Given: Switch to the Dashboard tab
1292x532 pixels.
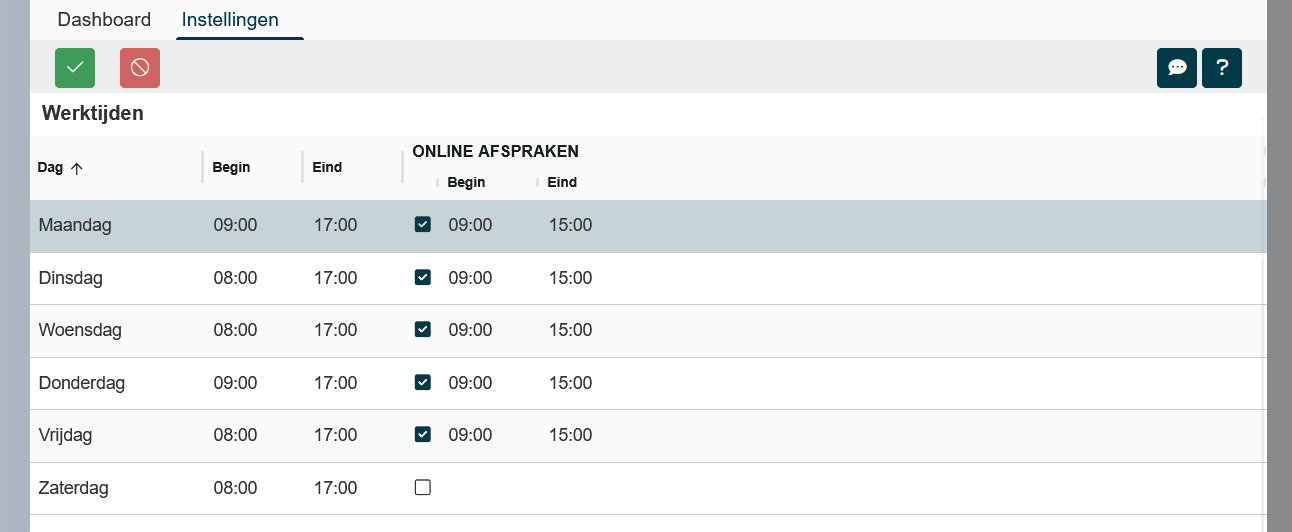Looking at the screenshot, I should tap(104, 20).
